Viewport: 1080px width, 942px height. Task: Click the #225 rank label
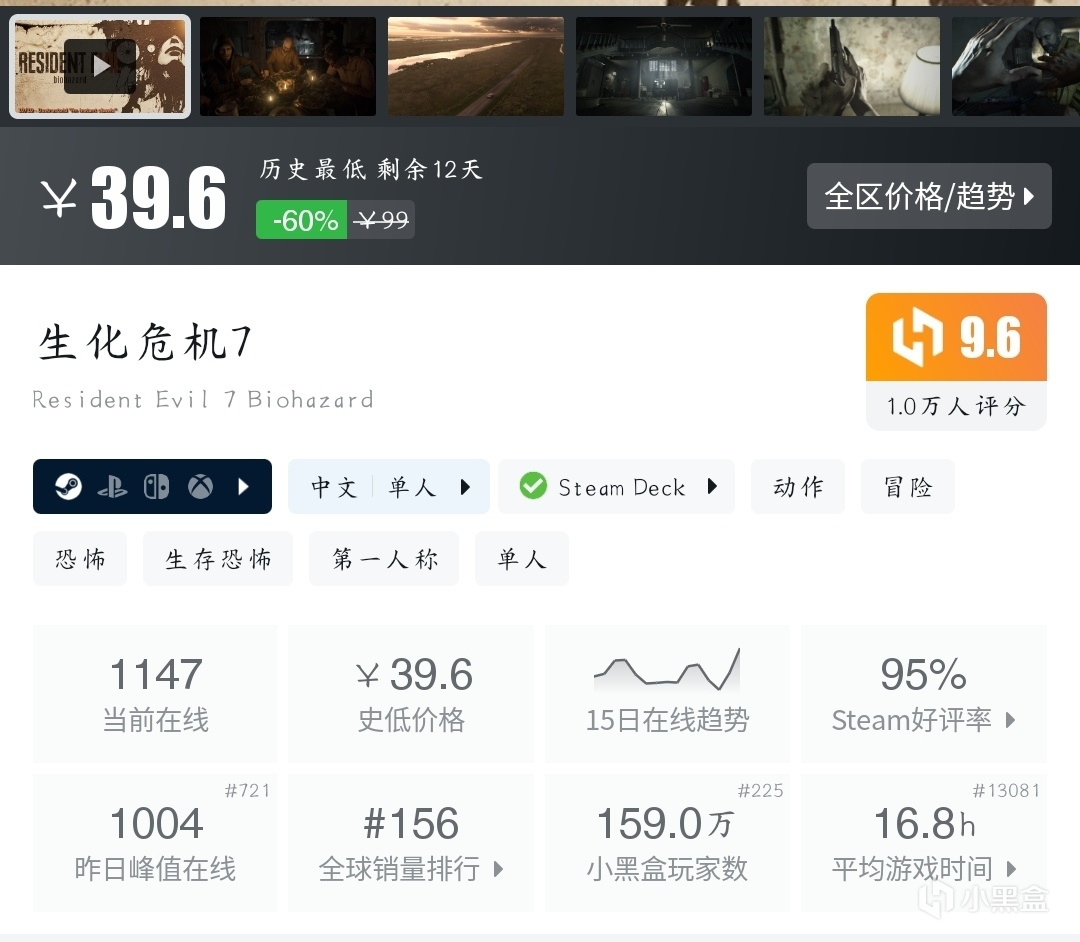[760, 791]
